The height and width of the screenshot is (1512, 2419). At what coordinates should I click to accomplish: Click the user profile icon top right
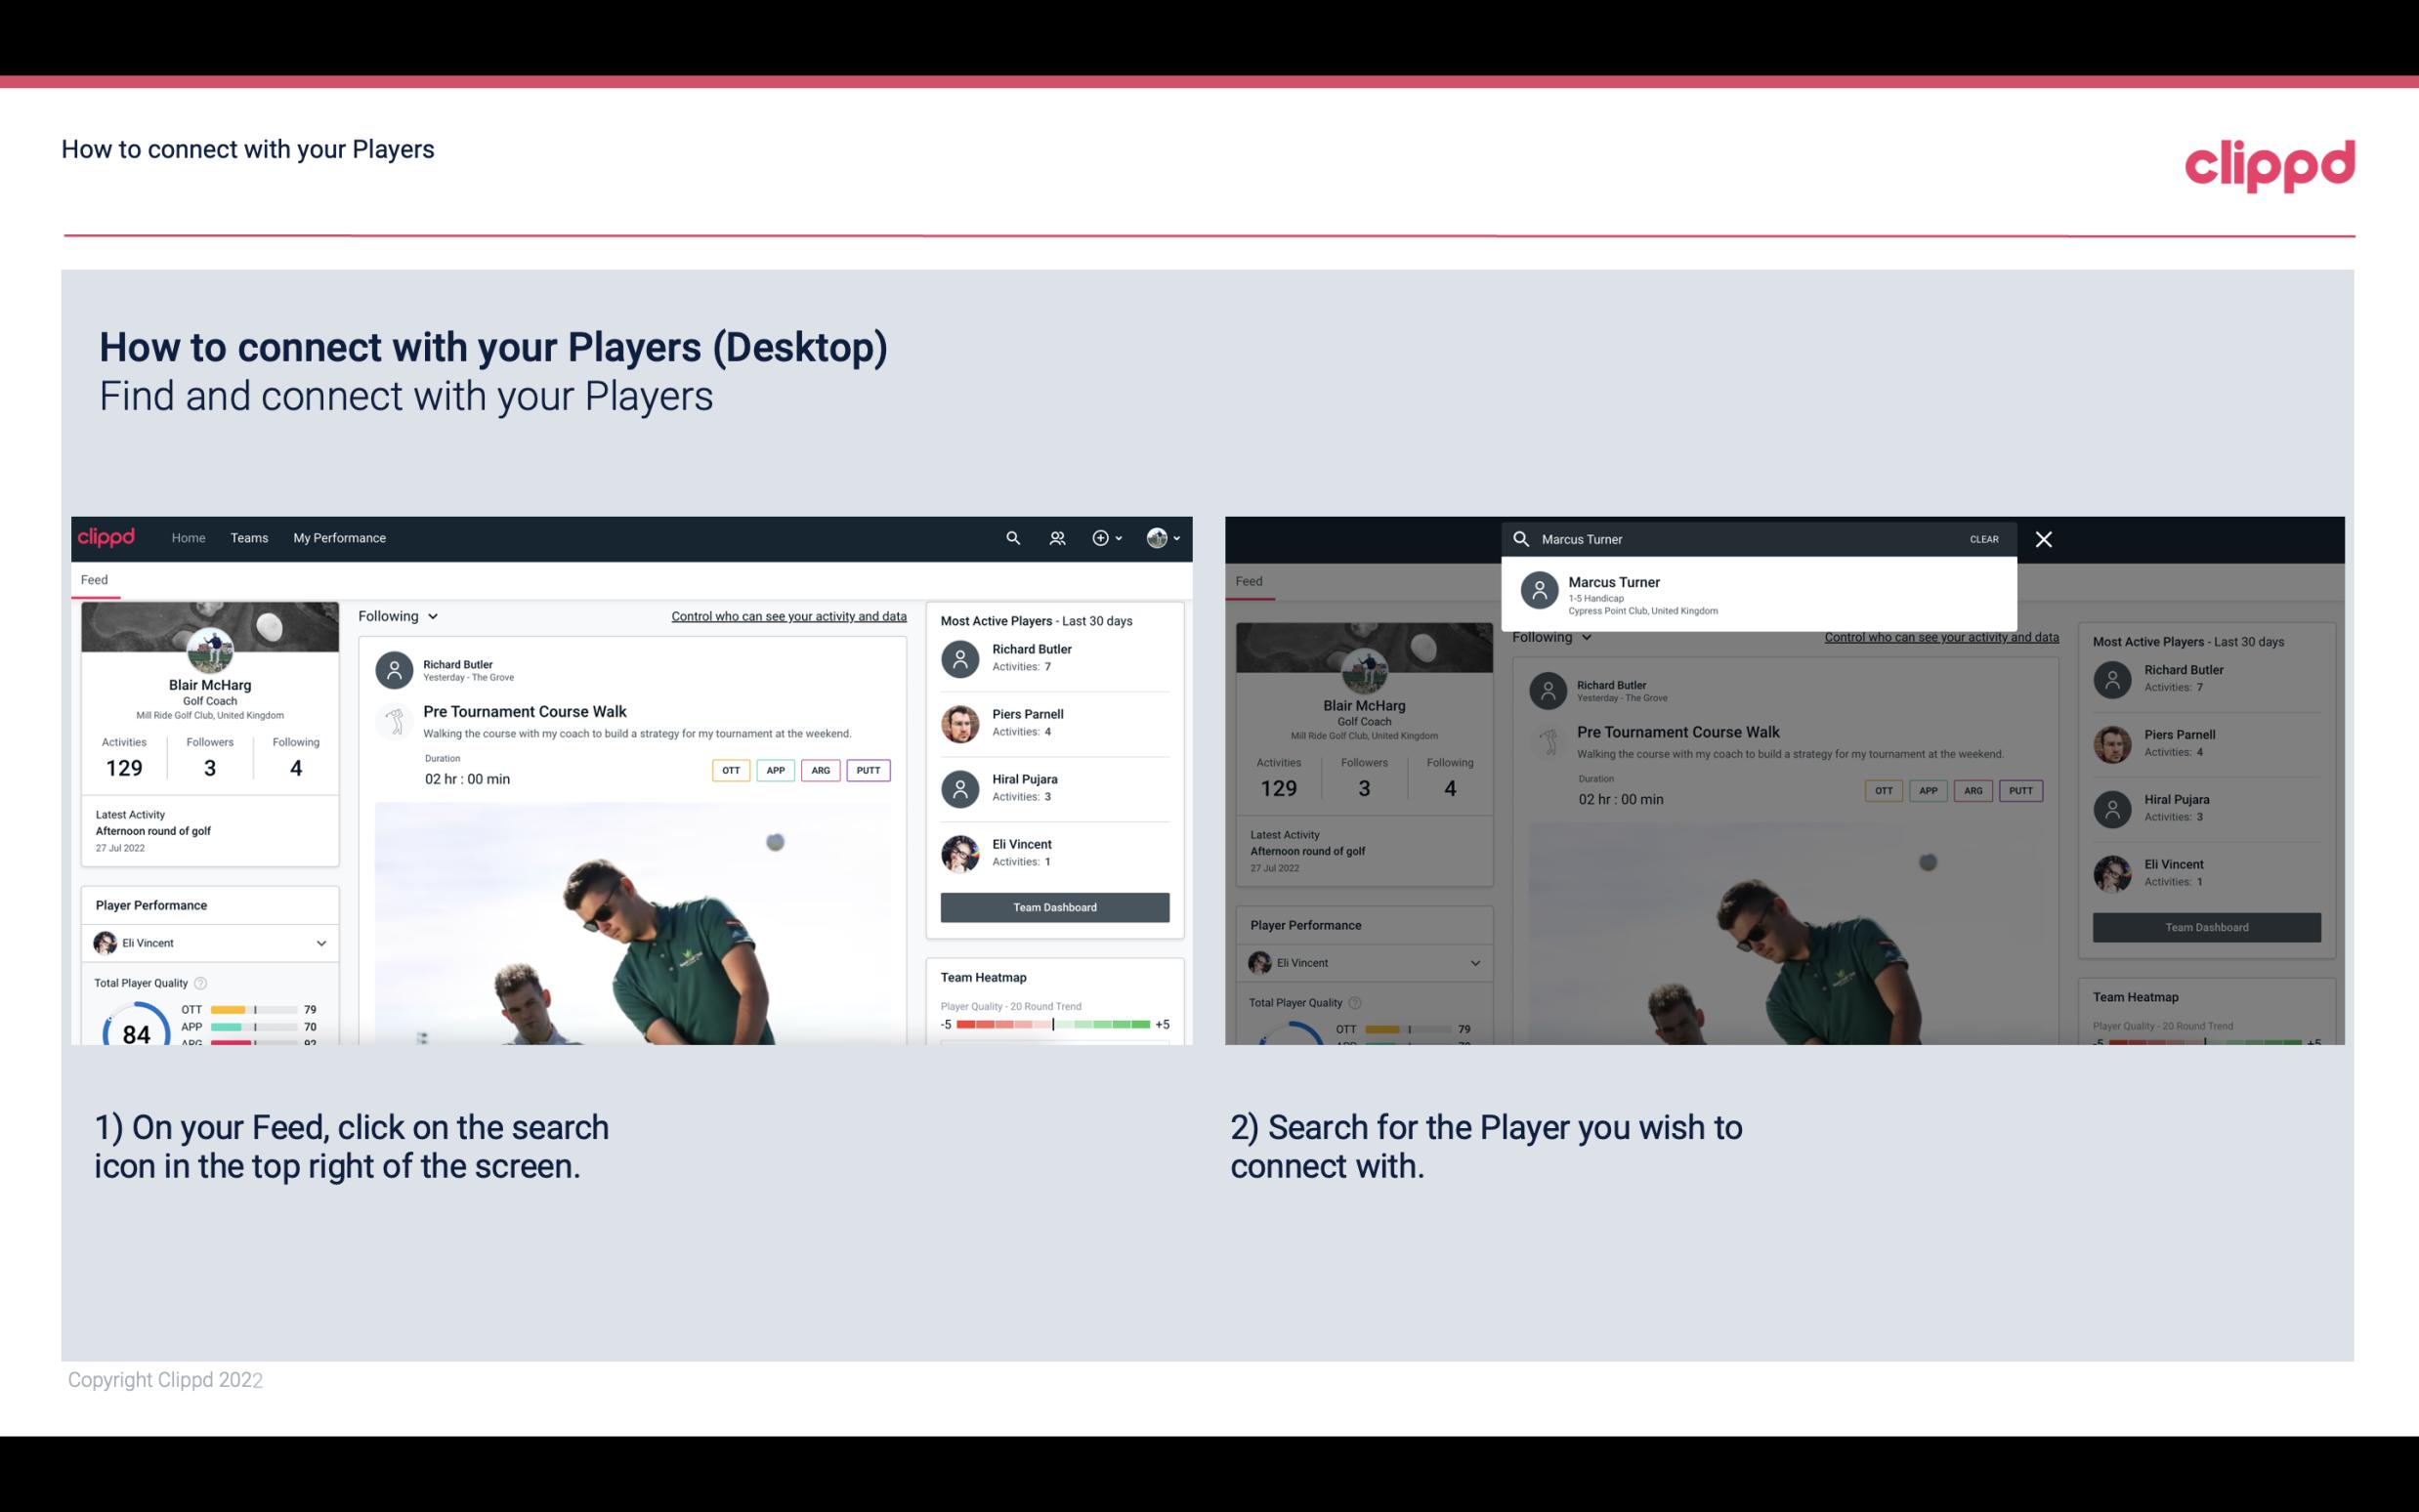(1155, 538)
